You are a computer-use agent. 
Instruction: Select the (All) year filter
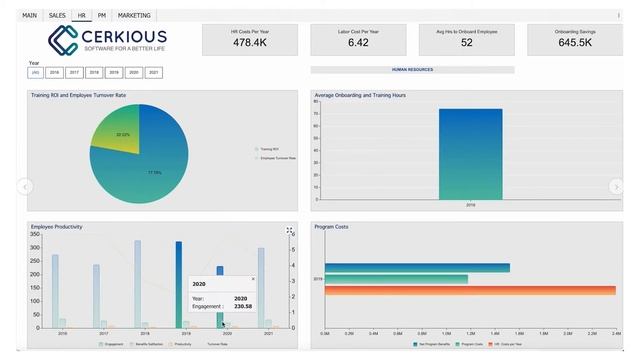click(36, 73)
